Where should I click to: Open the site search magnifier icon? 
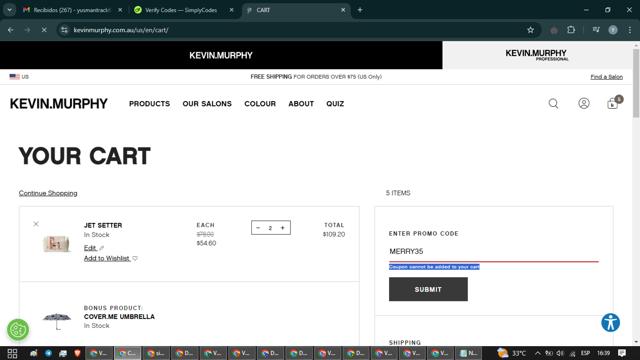(x=553, y=104)
